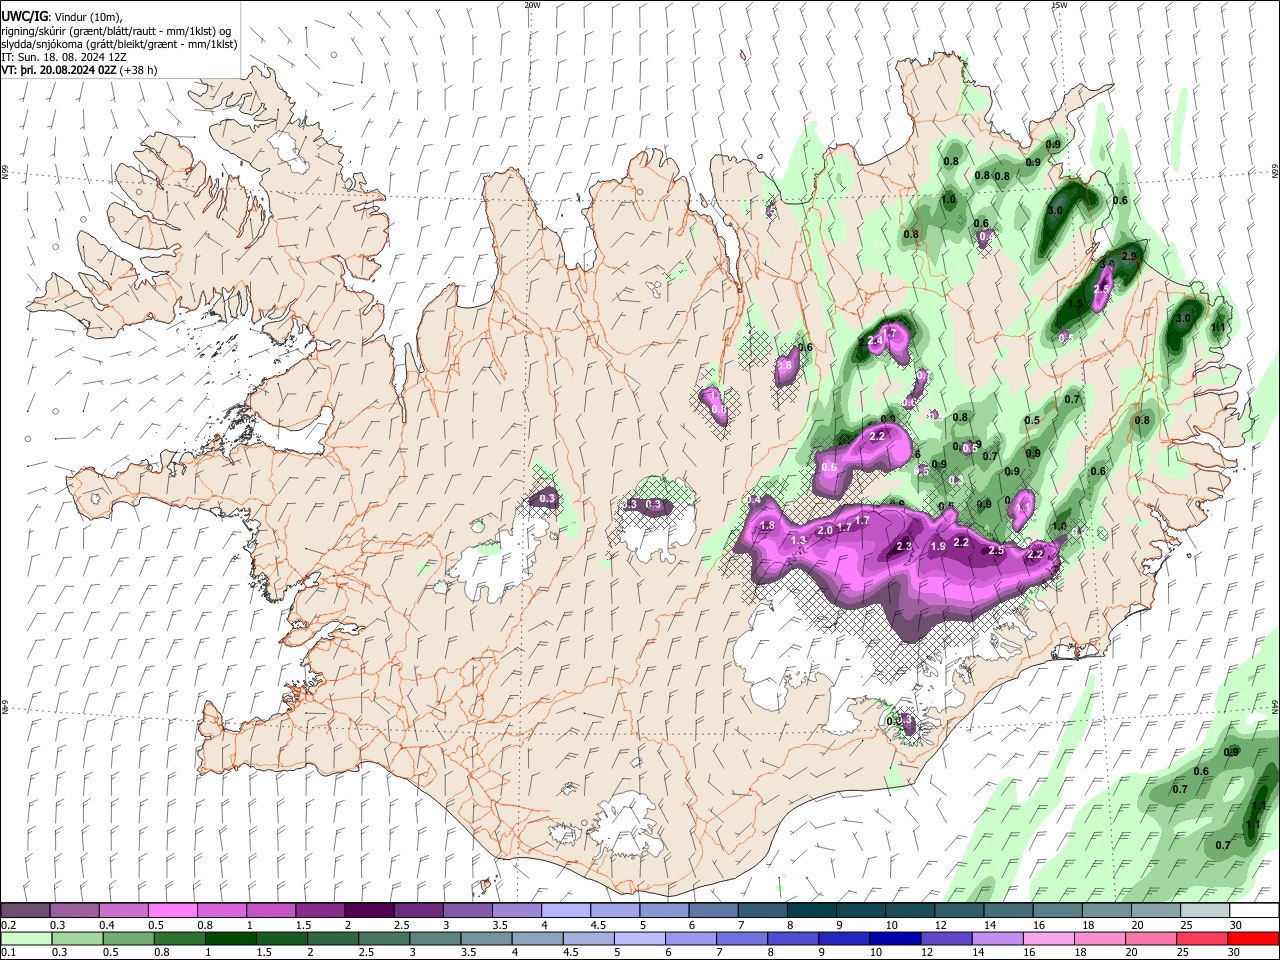Click the palest green 0.1 swatch in rain scale
The image size is (1280, 960).
[x=26, y=939]
